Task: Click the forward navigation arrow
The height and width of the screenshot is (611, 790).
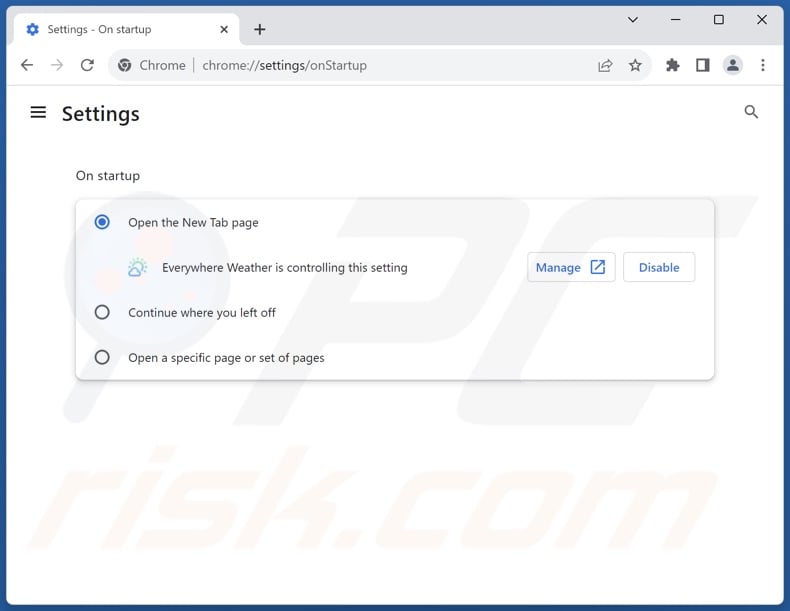Action: [57, 65]
